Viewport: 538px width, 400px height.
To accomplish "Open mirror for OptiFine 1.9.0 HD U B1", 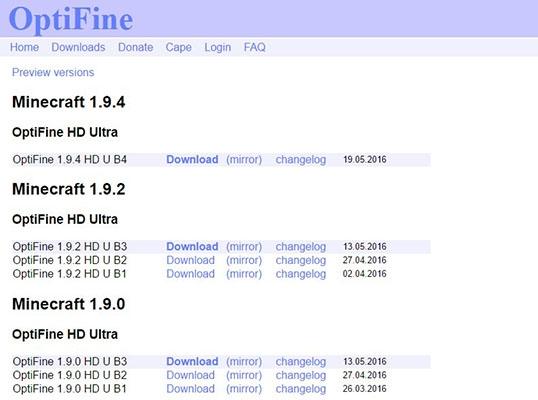I will click(x=244, y=389).
